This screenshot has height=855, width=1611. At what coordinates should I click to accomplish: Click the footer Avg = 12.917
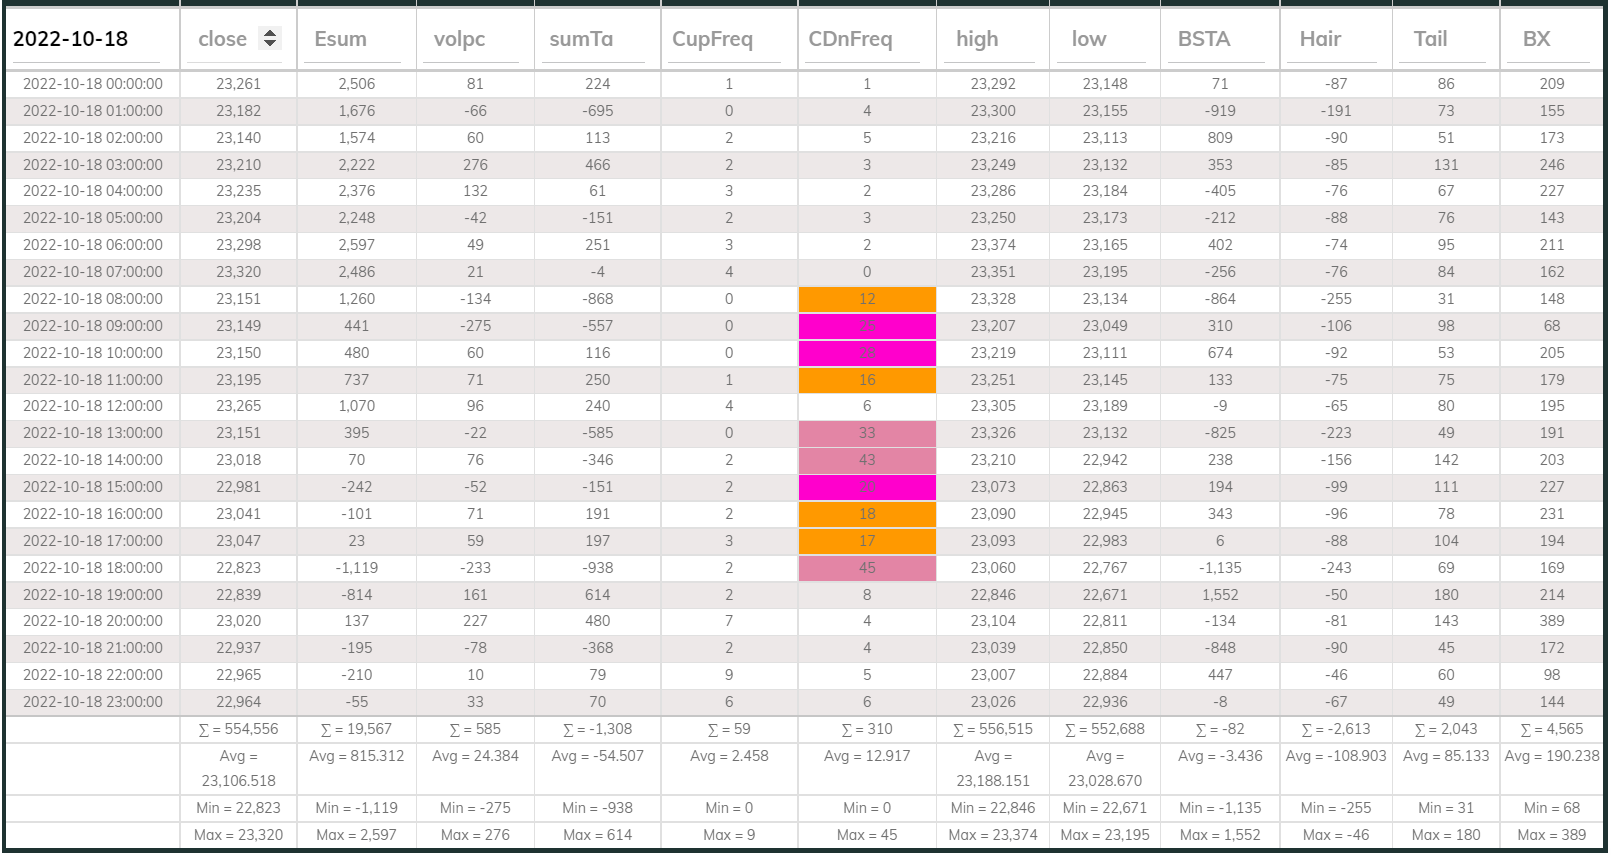click(x=867, y=756)
